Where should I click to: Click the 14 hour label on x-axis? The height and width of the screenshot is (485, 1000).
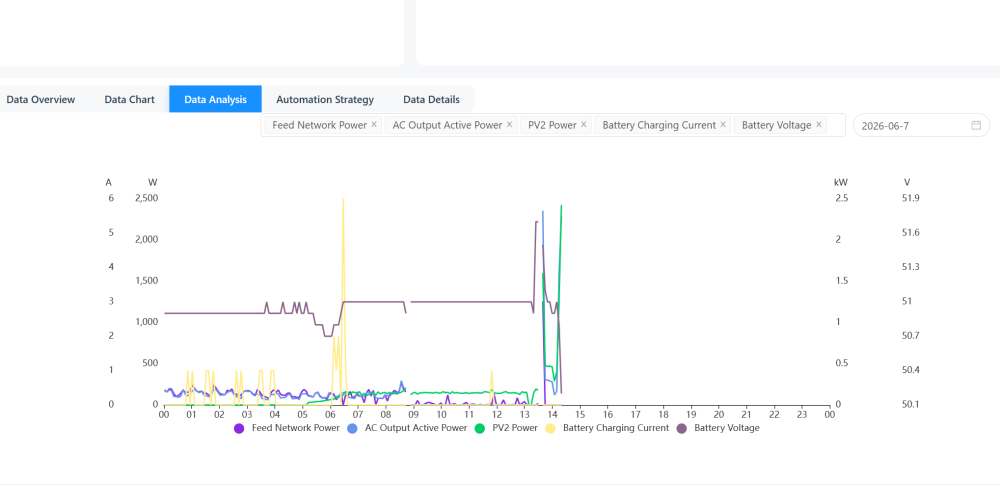click(552, 415)
